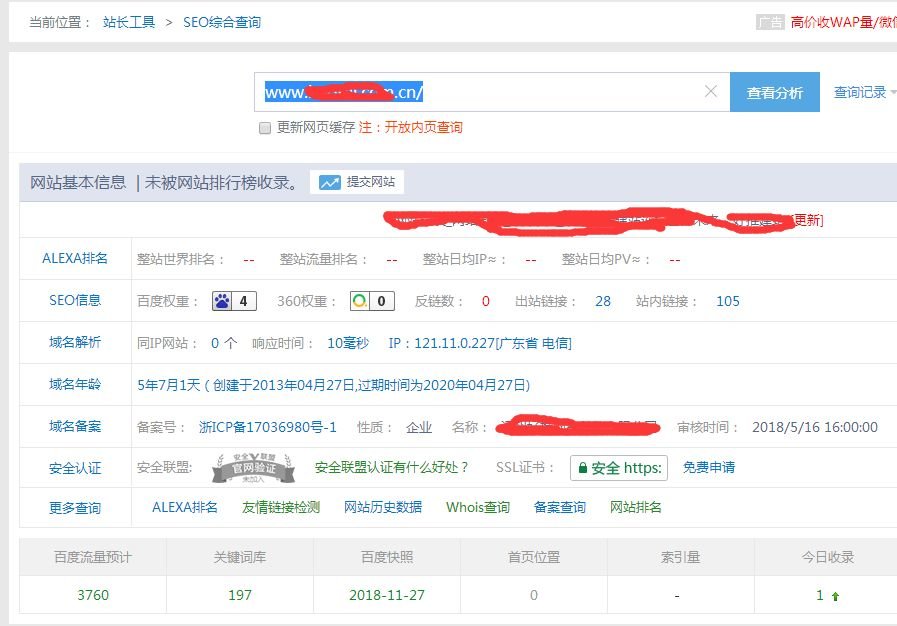Click the green up arrow beside today's inclusion
897x626 pixels.
(x=836, y=594)
